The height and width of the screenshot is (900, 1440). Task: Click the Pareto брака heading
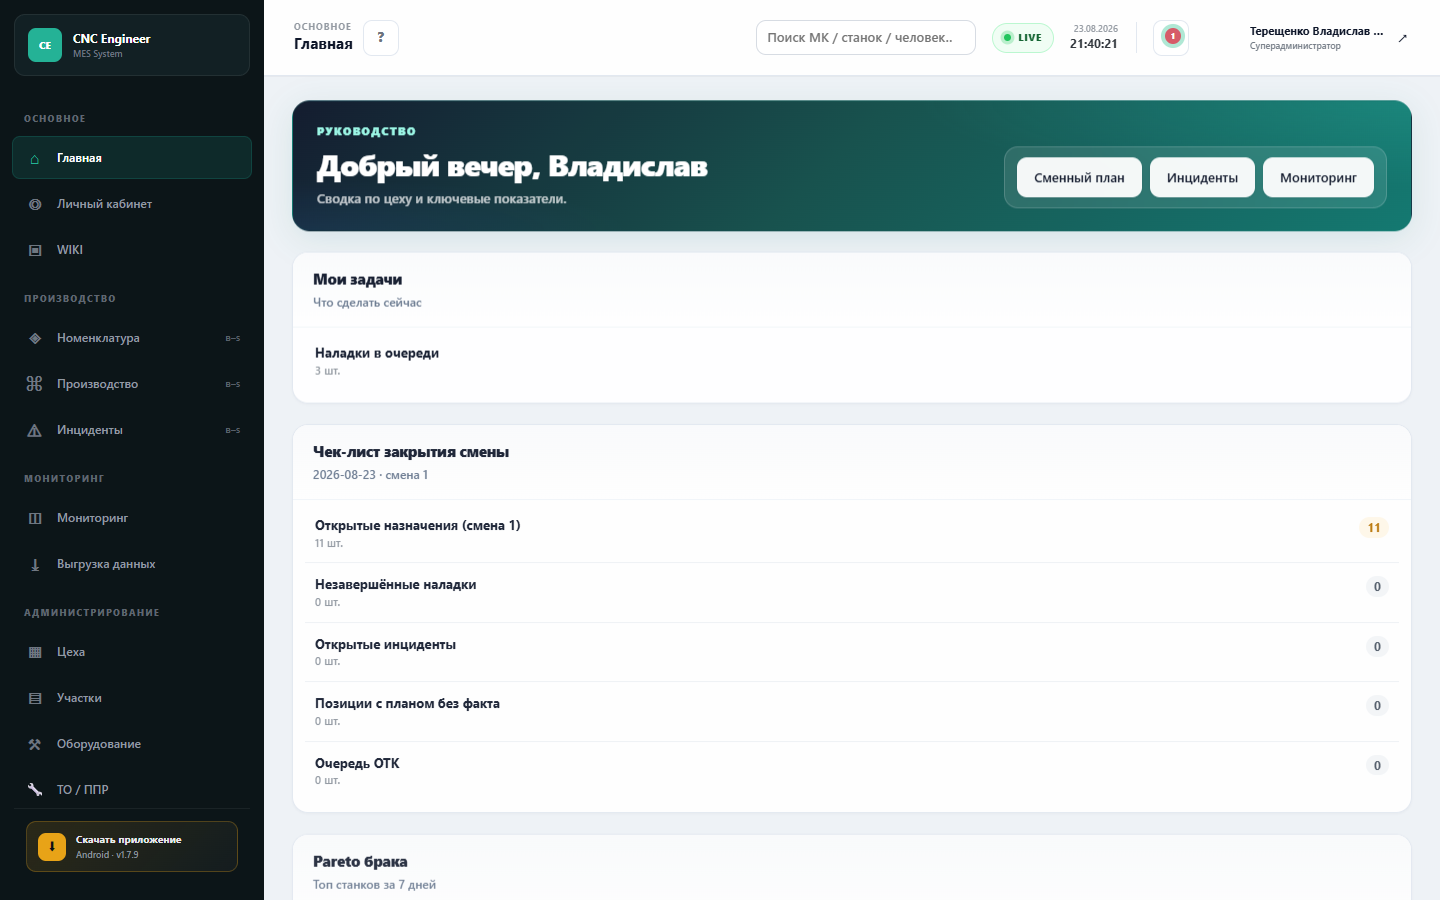[360, 862]
